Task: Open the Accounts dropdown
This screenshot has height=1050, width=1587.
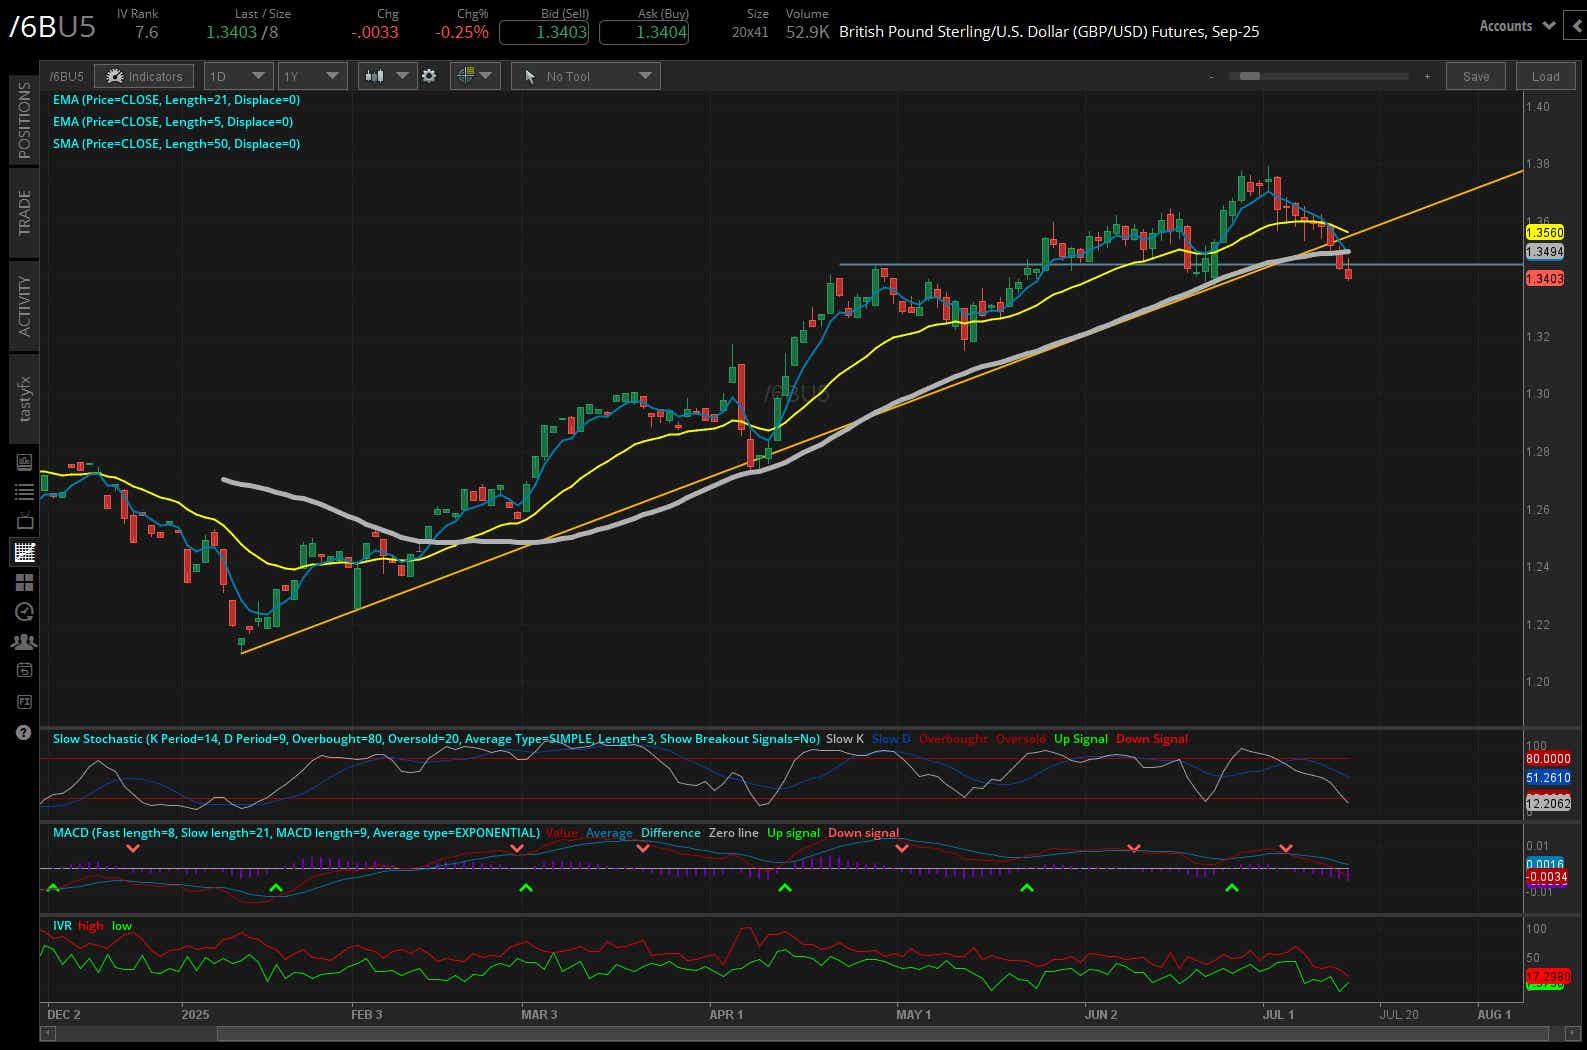Action: (x=1517, y=26)
